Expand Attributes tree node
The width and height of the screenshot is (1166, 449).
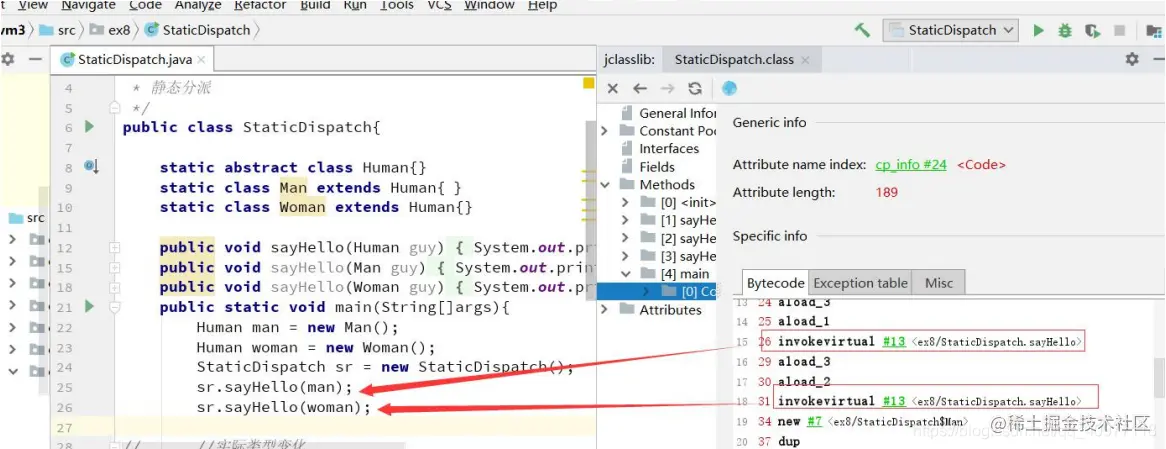[x=605, y=309]
